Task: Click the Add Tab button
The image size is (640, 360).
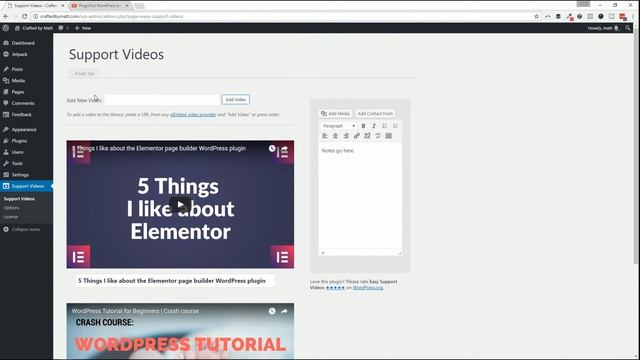Action: pyautogui.click(x=84, y=73)
